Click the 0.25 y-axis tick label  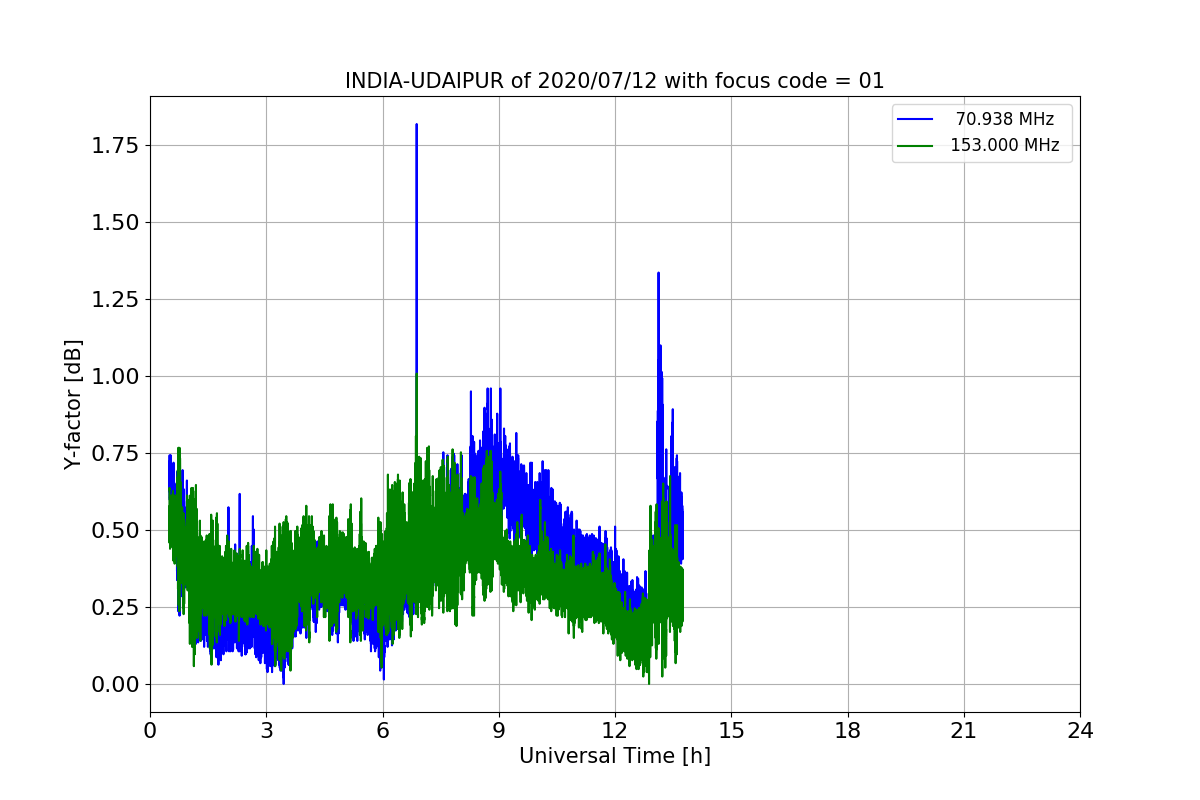[115, 608]
